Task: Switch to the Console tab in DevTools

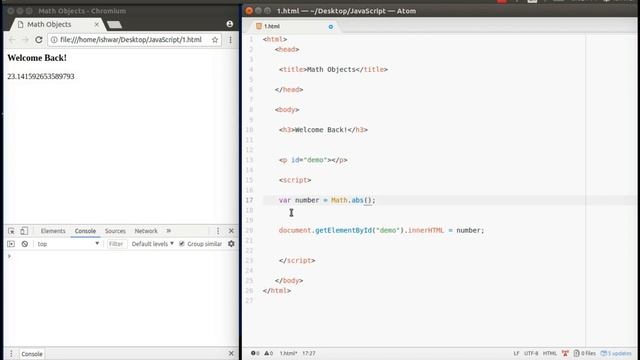Action: click(x=85, y=231)
